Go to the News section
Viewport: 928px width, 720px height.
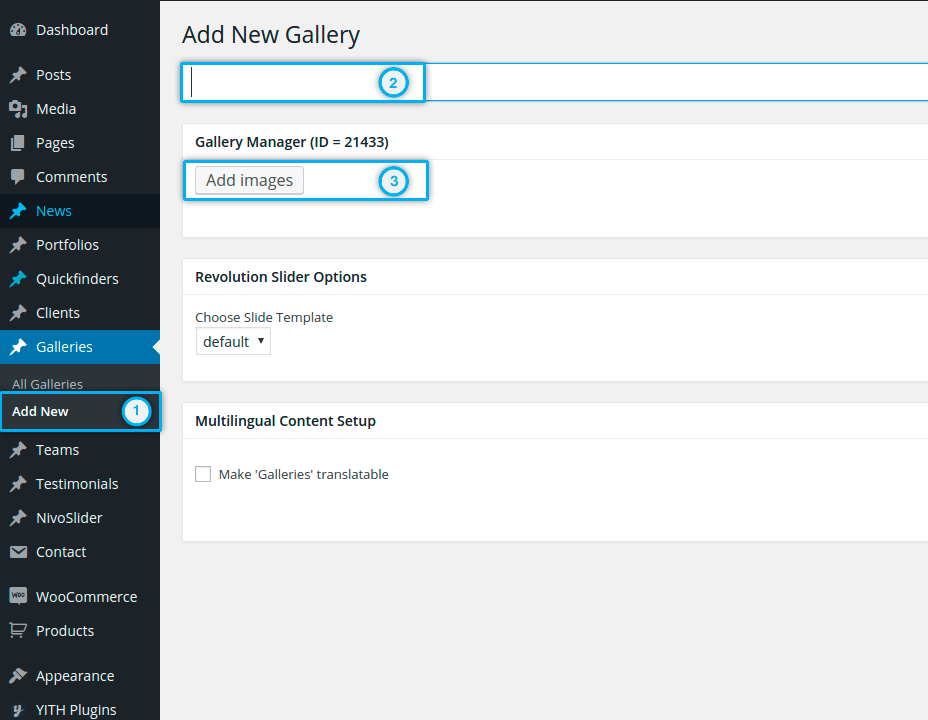[54, 211]
